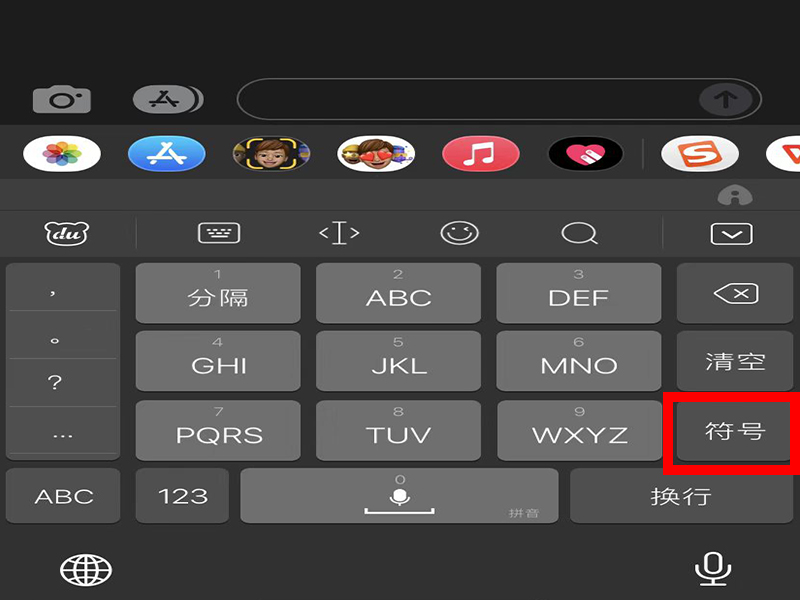This screenshot has height=600, width=800.
Task: Switch keyboard layout via keyboard icon
Action: [x=219, y=233]
